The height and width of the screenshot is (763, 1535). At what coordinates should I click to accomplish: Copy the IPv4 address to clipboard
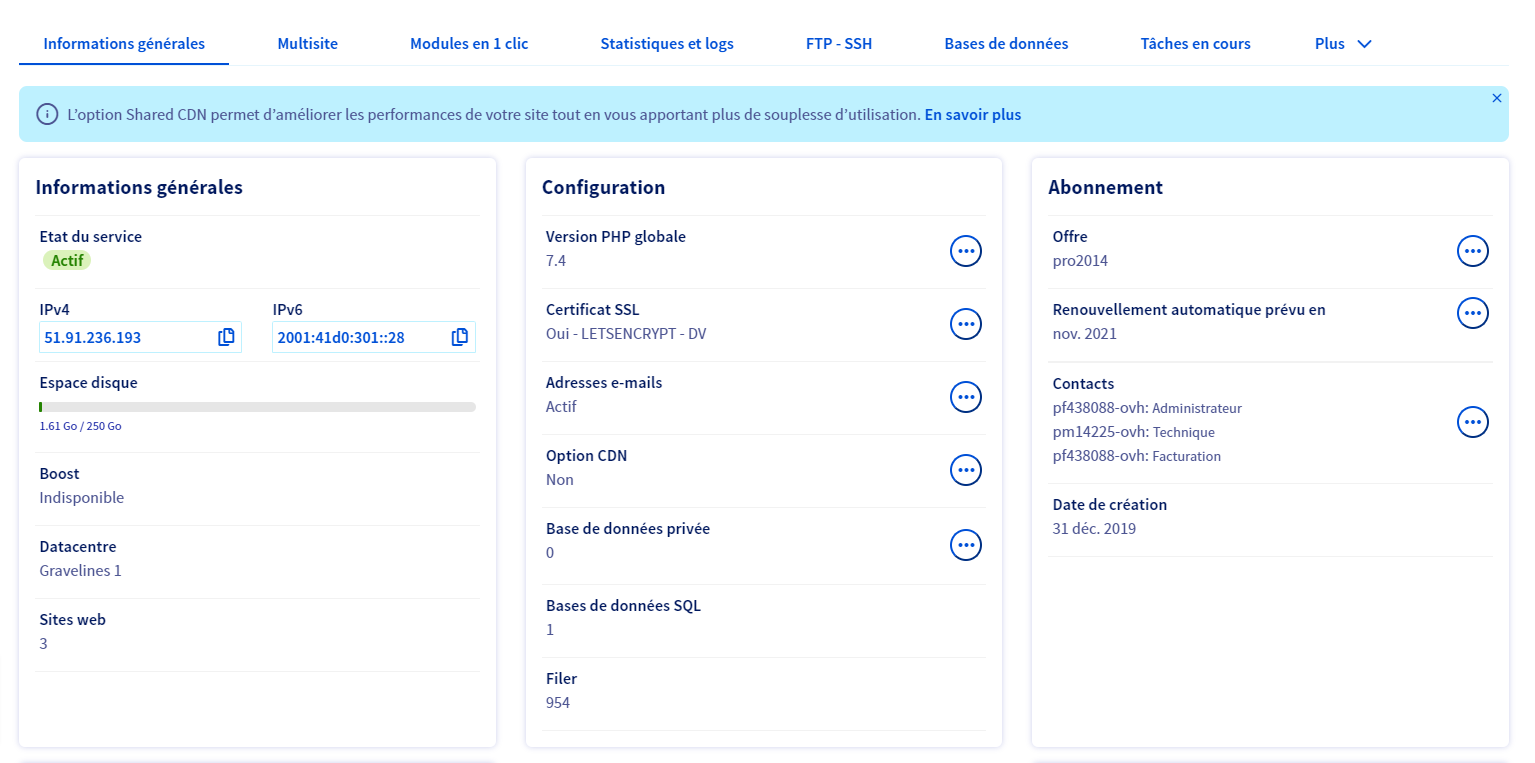tap(226, 337)
